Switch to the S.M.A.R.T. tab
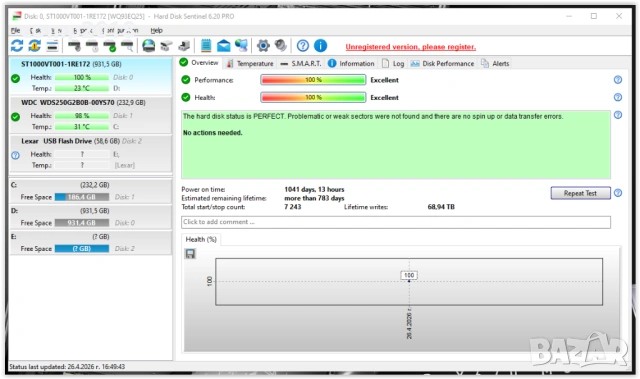640x379 pixels. pos(301,64)
